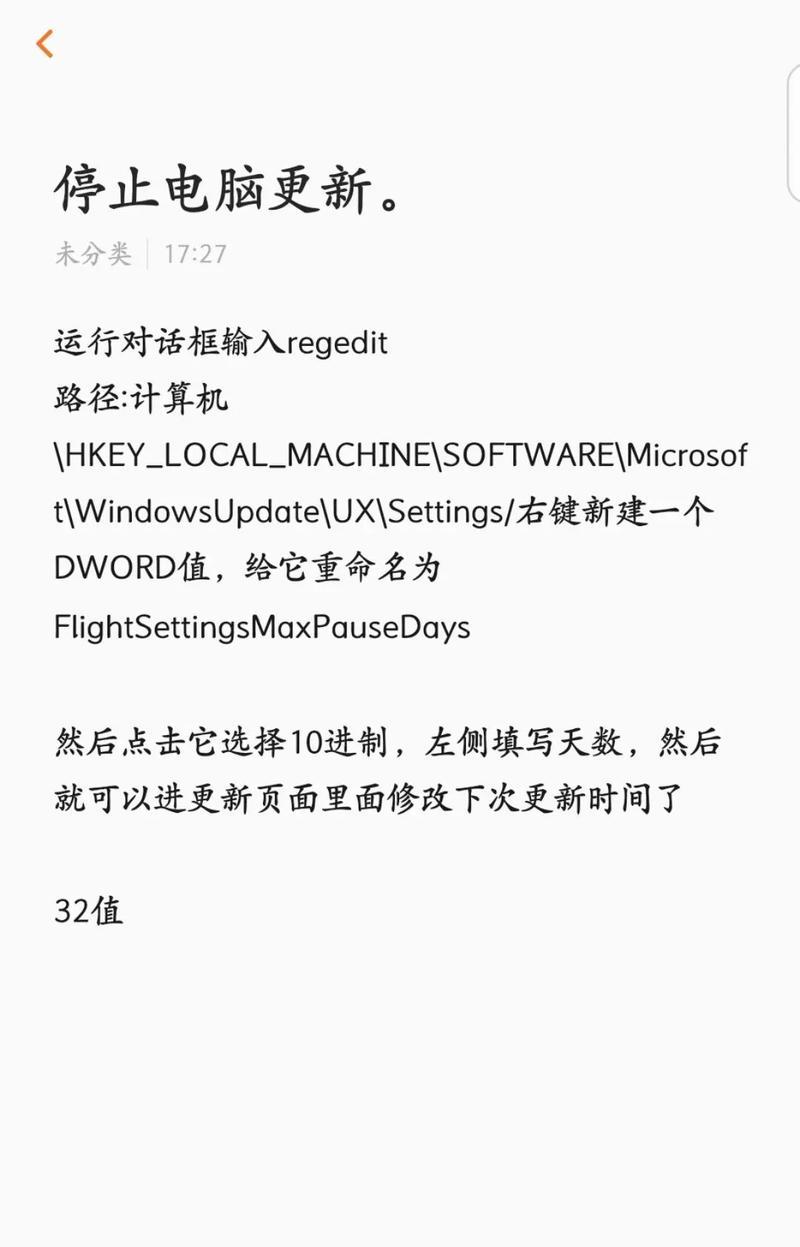Tap the 17:27 timestamp

[x=195, y=254]
